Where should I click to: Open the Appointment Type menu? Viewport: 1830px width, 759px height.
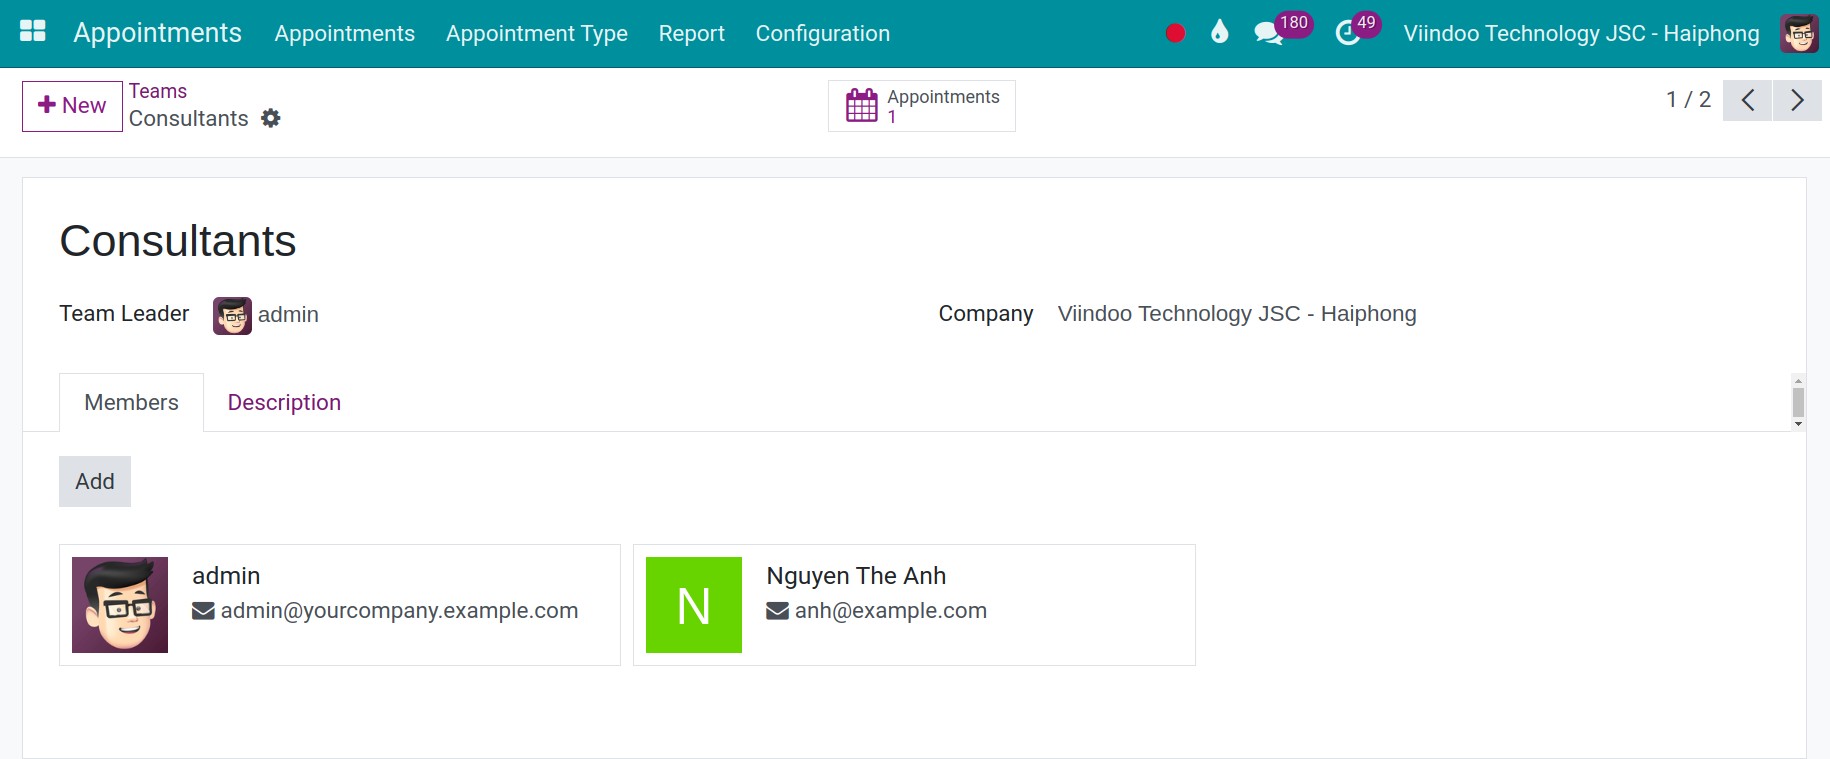point(537,33)
